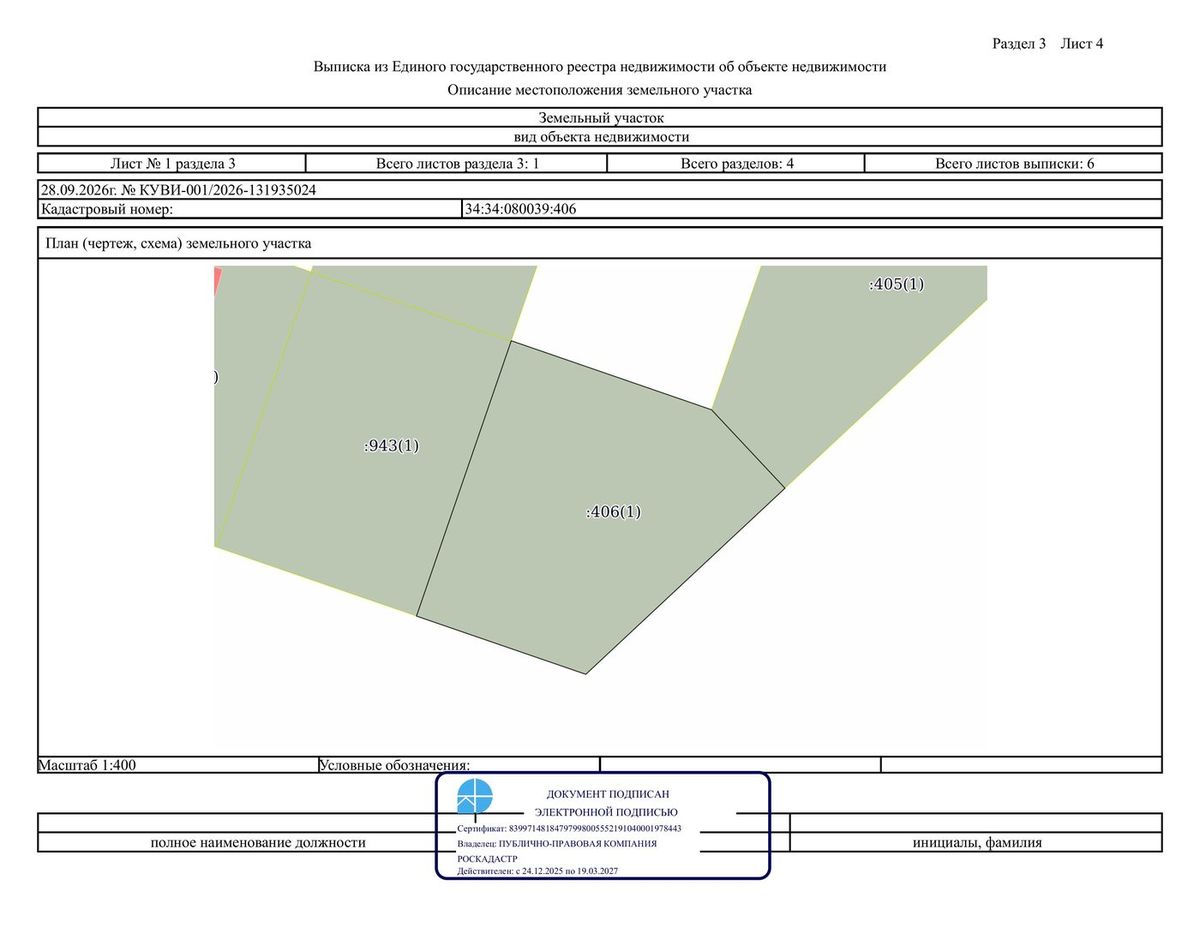This screenshot has height=927, width=1200.
Task: Select the "Всего листов выписки: 6" cell
Action: 1014,163
